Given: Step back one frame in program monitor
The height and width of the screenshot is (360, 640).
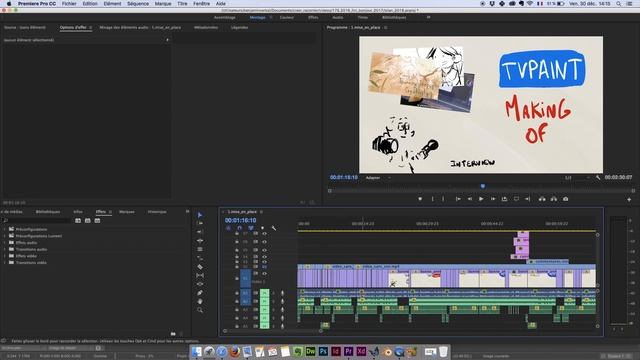Looking at the screenshot, I should click(470, 199).
